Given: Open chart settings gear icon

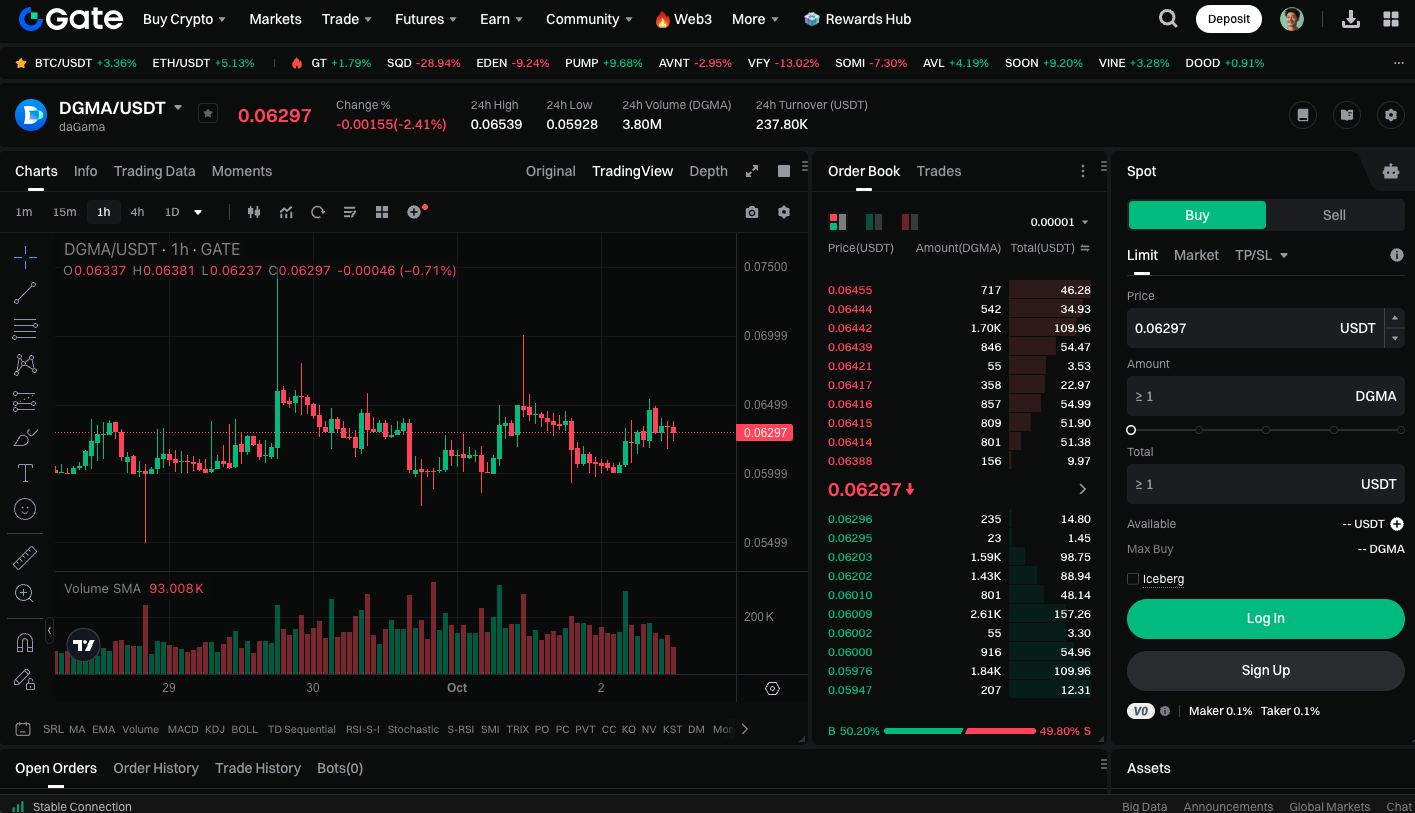Looking at the screenshot, I should coord(784,212).
